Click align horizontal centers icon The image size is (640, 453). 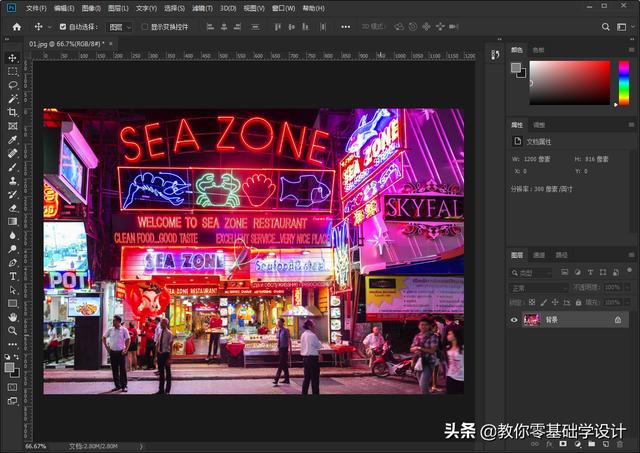click(x=224, y=27)
